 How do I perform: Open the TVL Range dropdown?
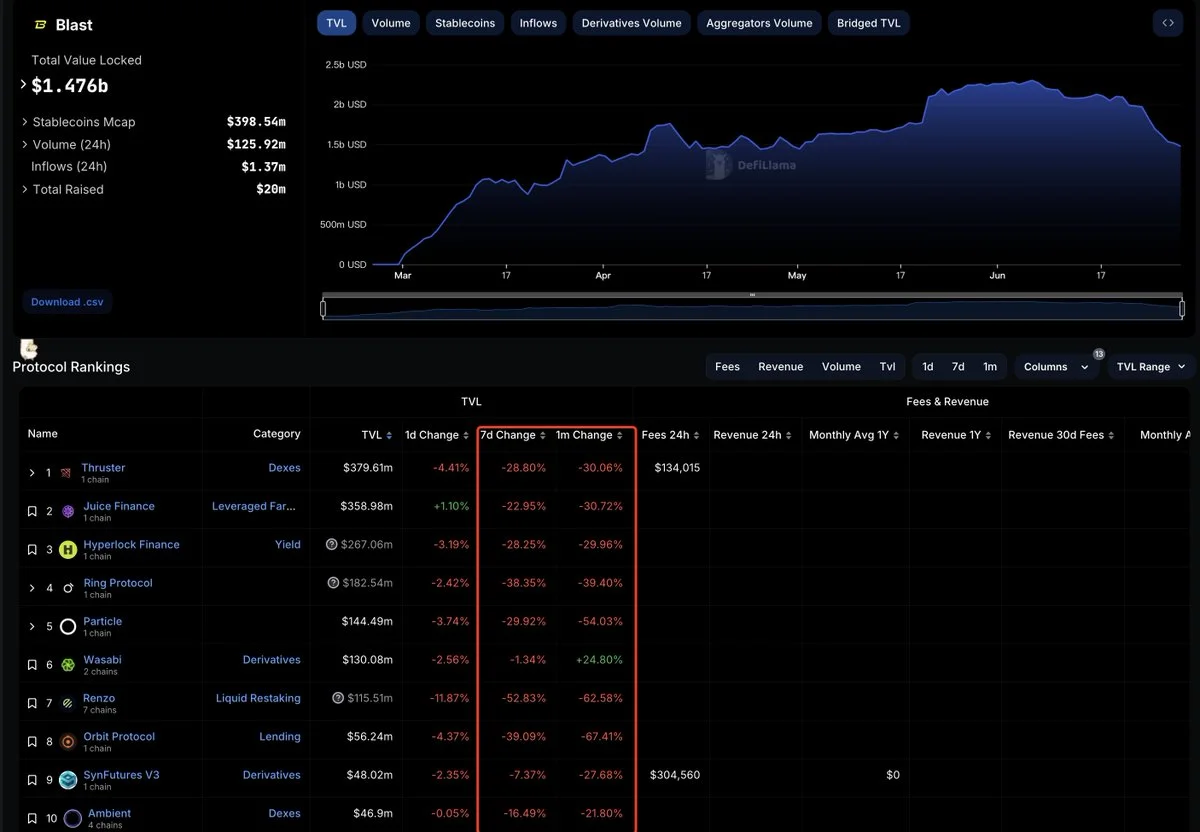pos(1150,367)
